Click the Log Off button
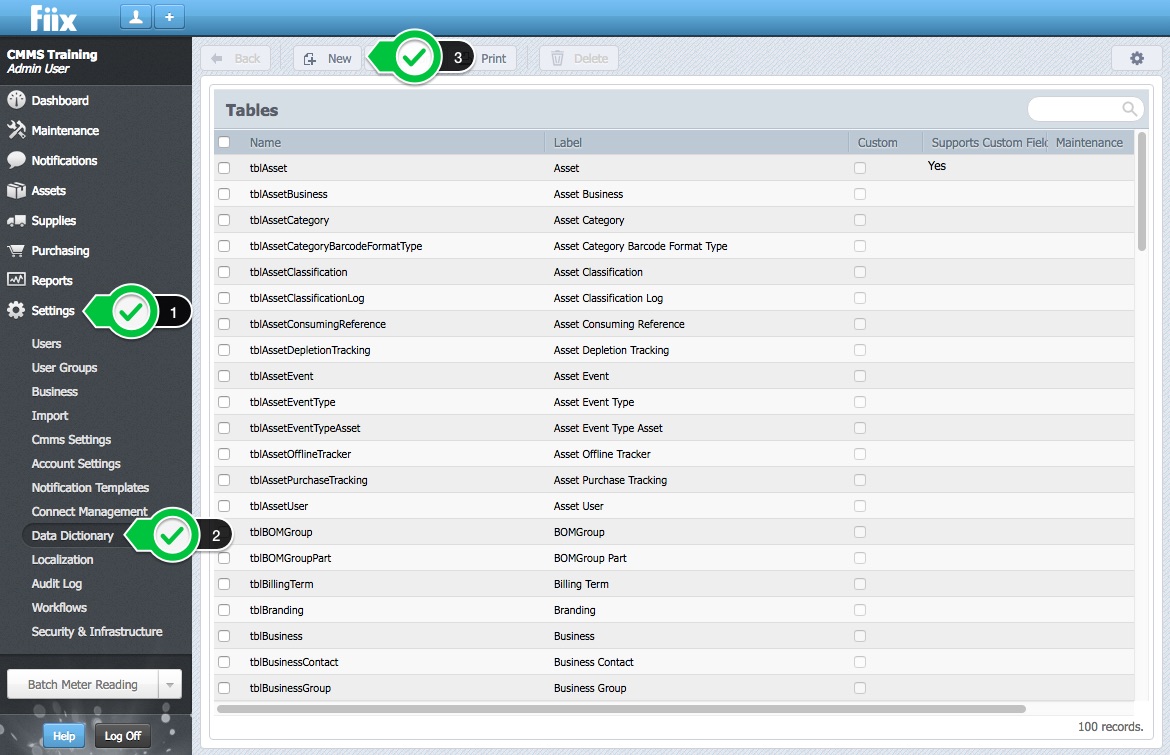The width and height of the screenshot is (1170, 755). pos(122,736)
